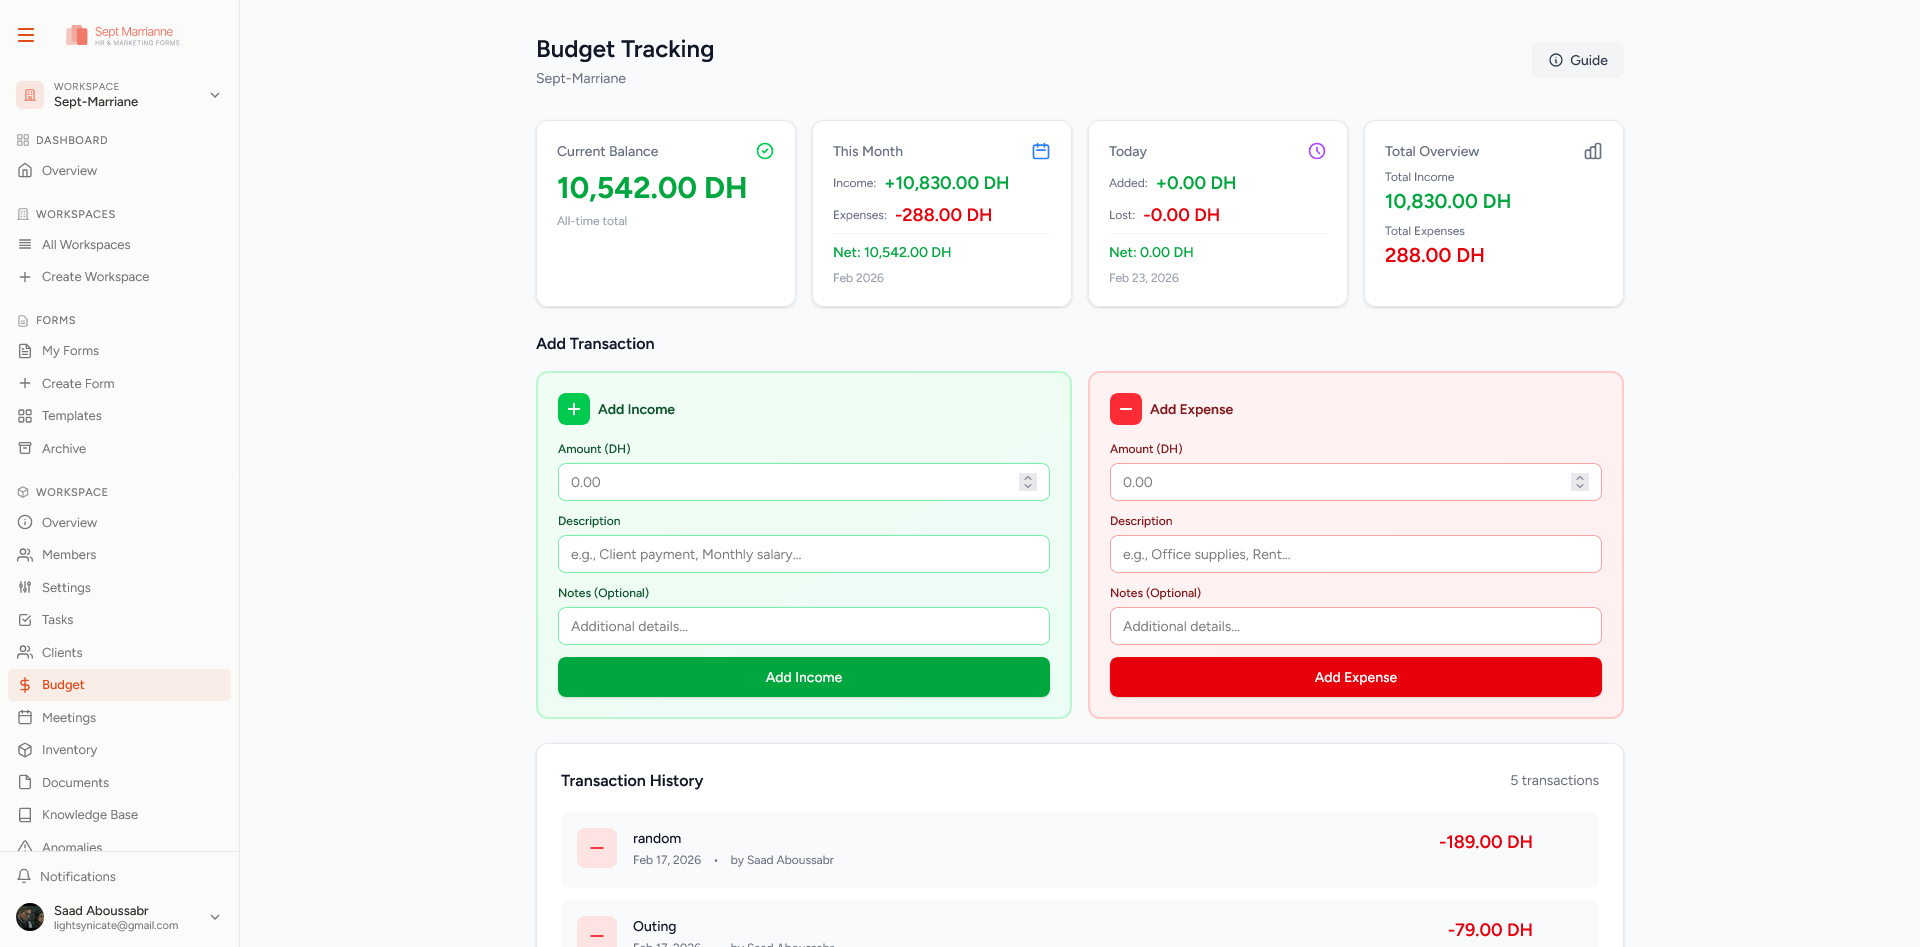1920x947 pixels.
Task: Click the Inventory icon in sidebar
Action: 24,749
